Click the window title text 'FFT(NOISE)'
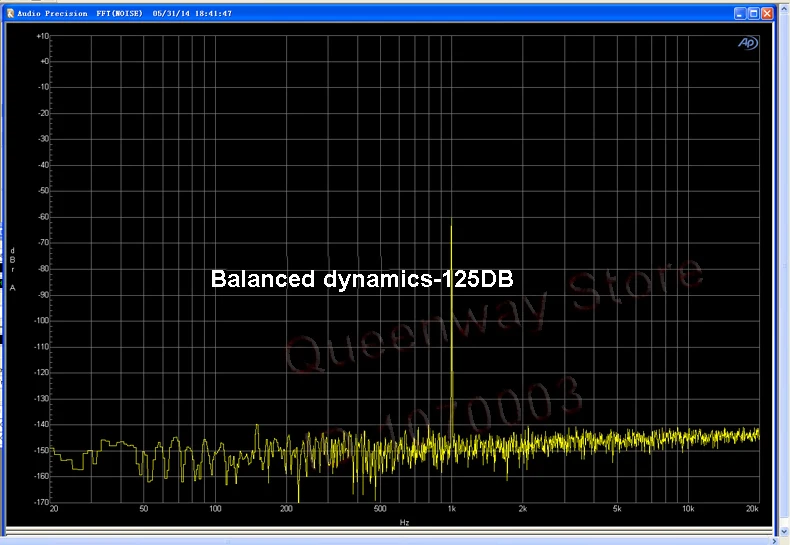The height and width of the screenshot is (545, 790). click(119, 14)
